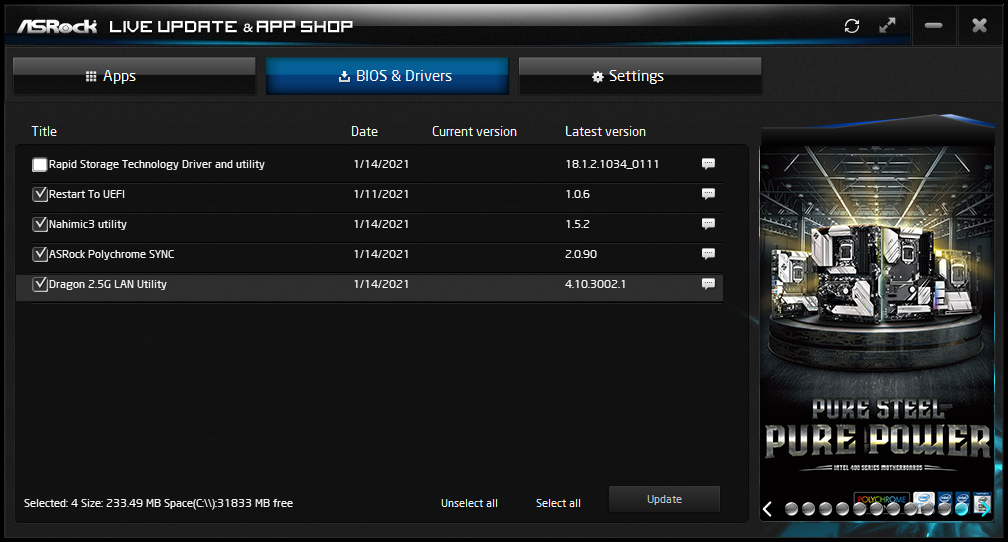Check the Rapid Storage Technology Driver checkbox
The height and width of the screenshot is (542, 1008).
(40, 165)
